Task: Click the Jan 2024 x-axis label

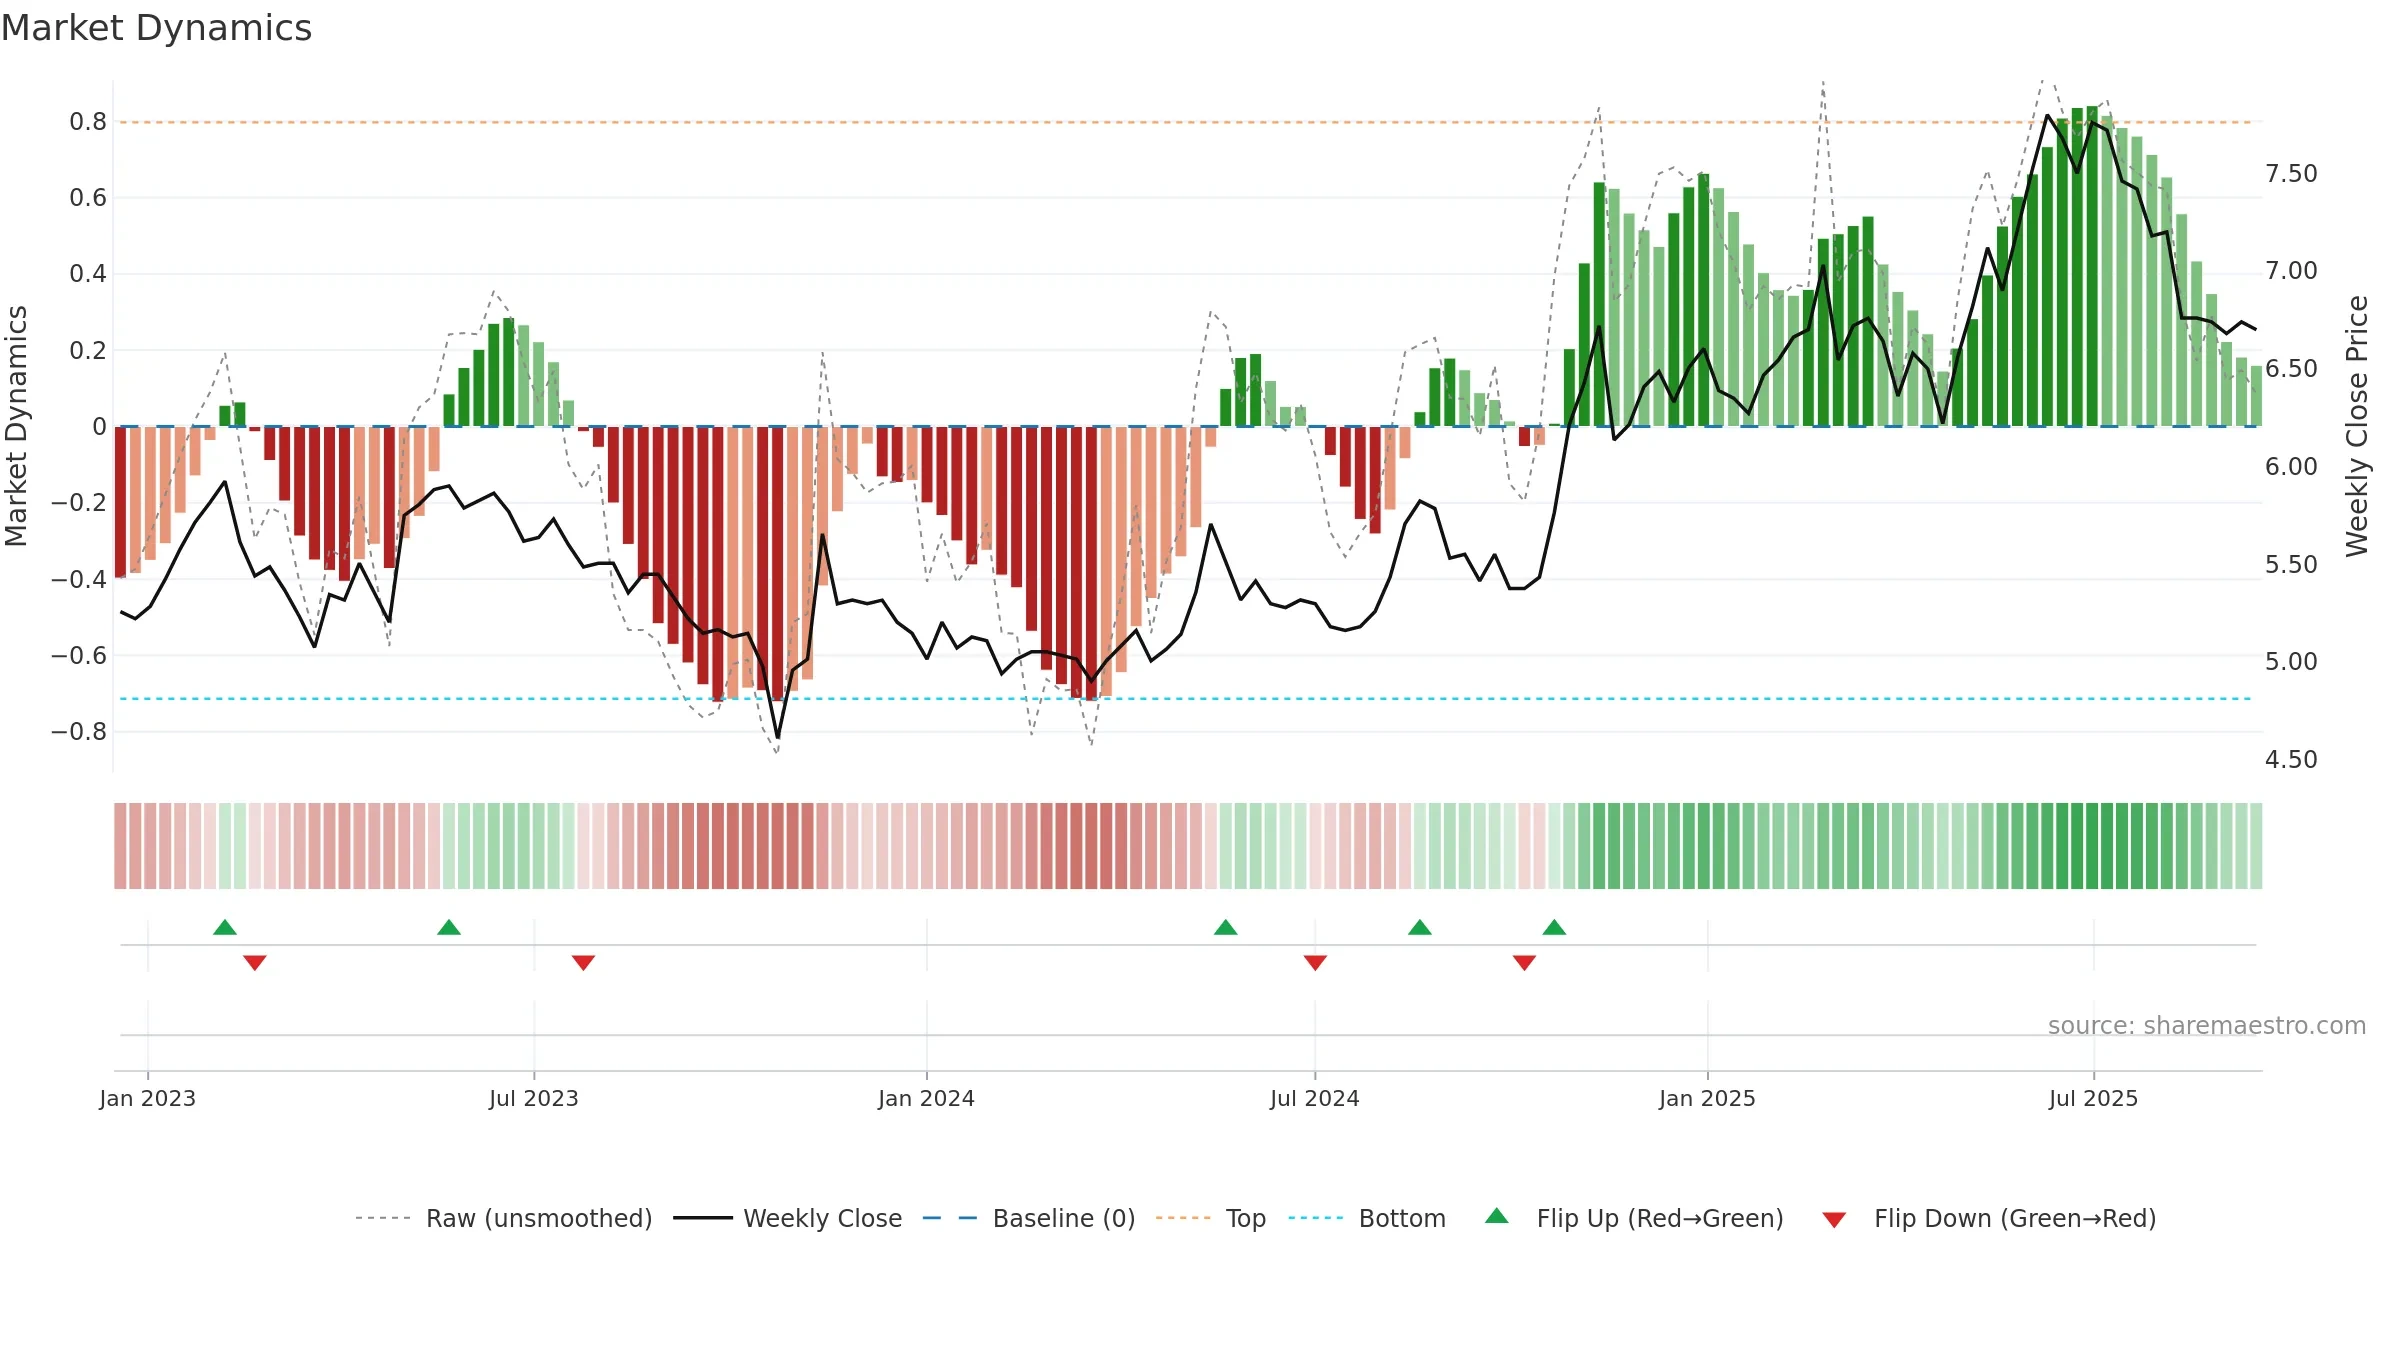Action: 927,1098
